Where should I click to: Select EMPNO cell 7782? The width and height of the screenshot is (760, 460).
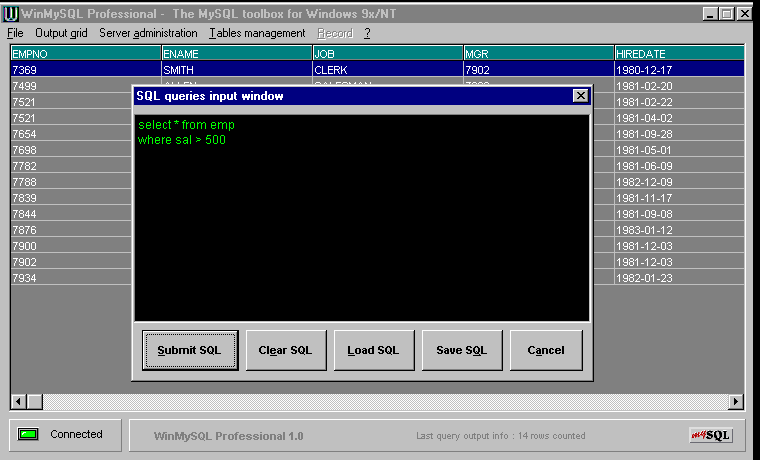(71, 166)
